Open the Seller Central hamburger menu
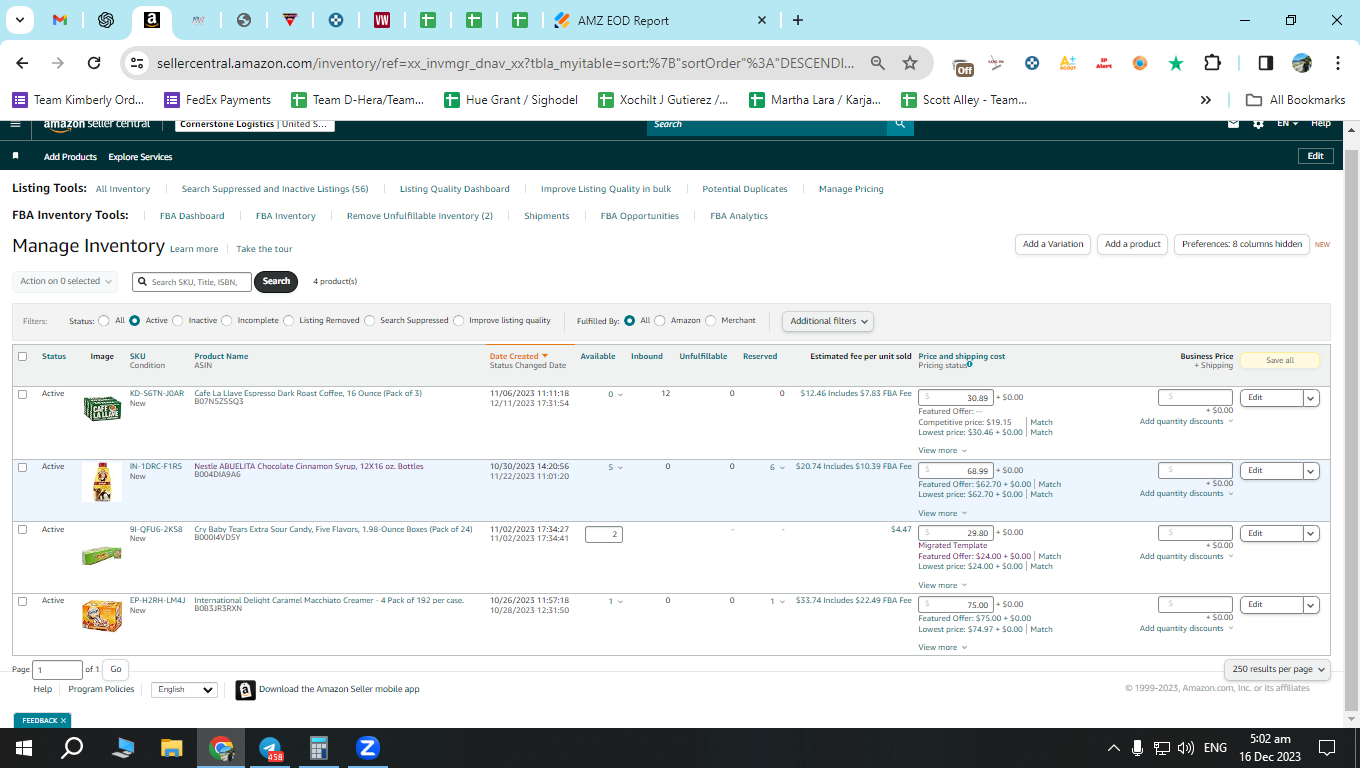The width and height of the screenshot is (1360, 768). (15, 124)
